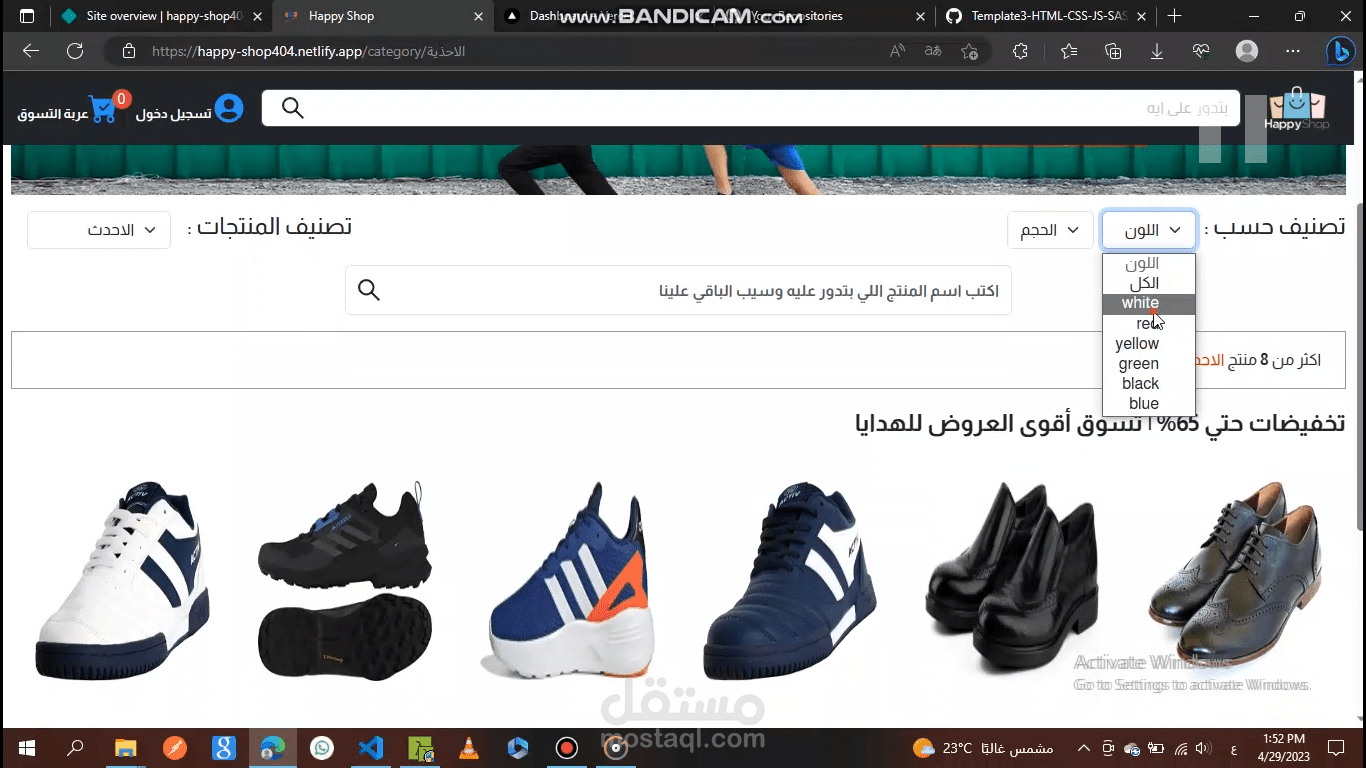Image resolution: width=1366 pixels, height=768 pixels.
Task: Open the Settings and more ellipsis menu
Action: 1293,51
